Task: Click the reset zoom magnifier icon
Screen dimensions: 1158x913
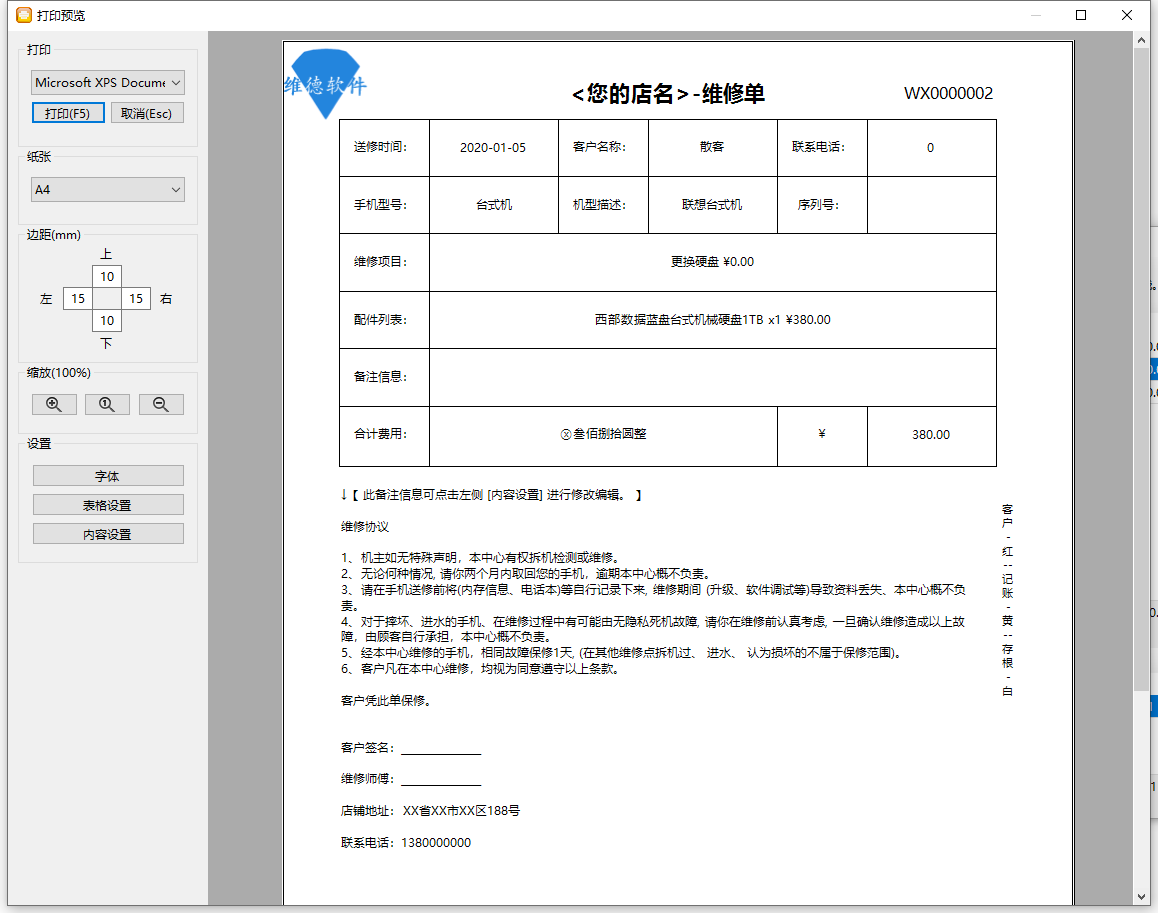Action: (x=107, y=404)
